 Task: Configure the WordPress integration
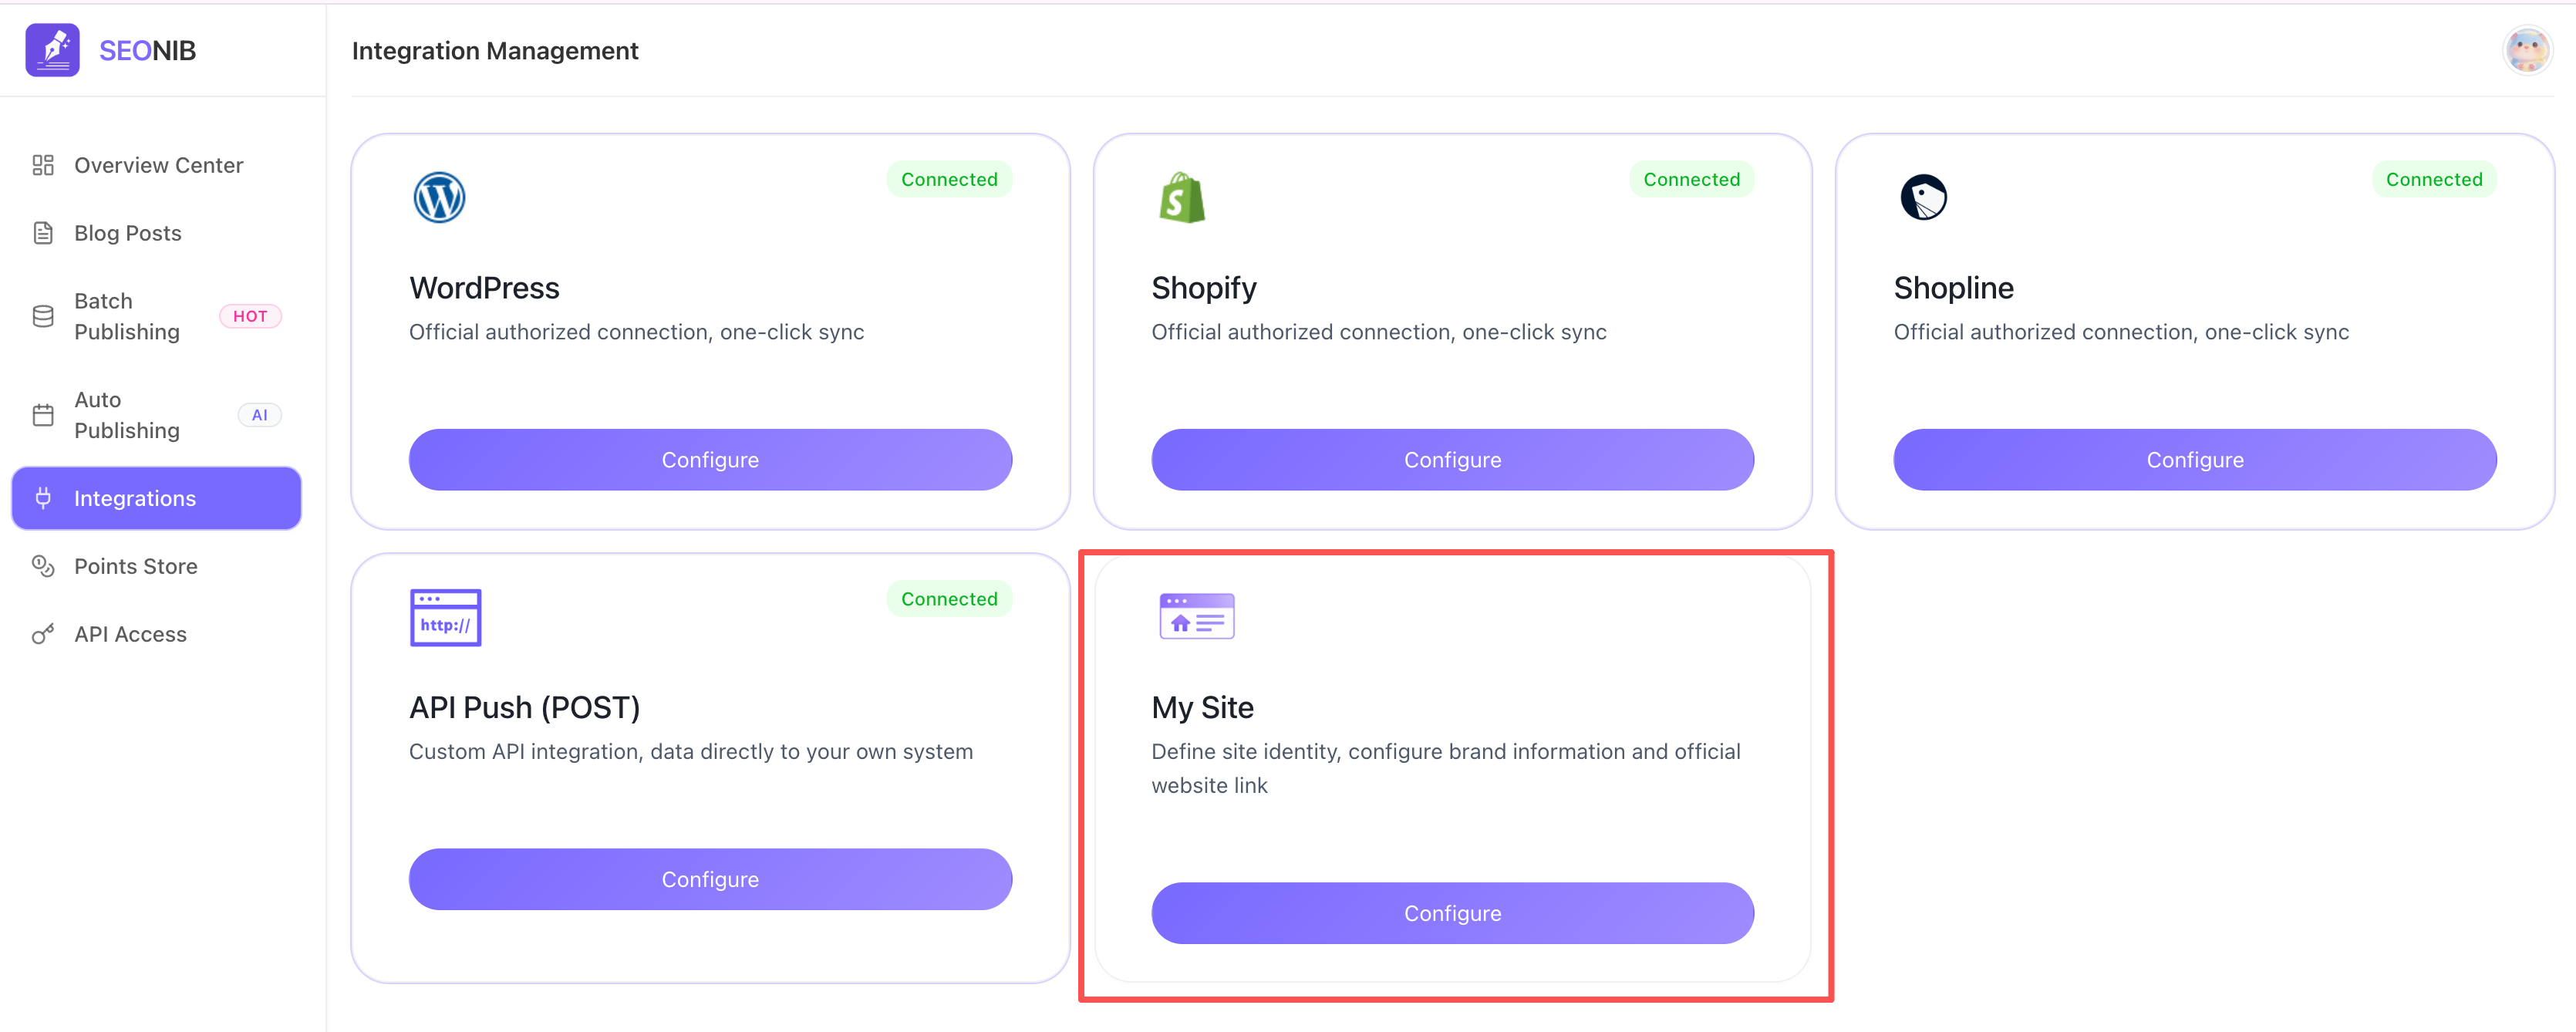(710, 460)
